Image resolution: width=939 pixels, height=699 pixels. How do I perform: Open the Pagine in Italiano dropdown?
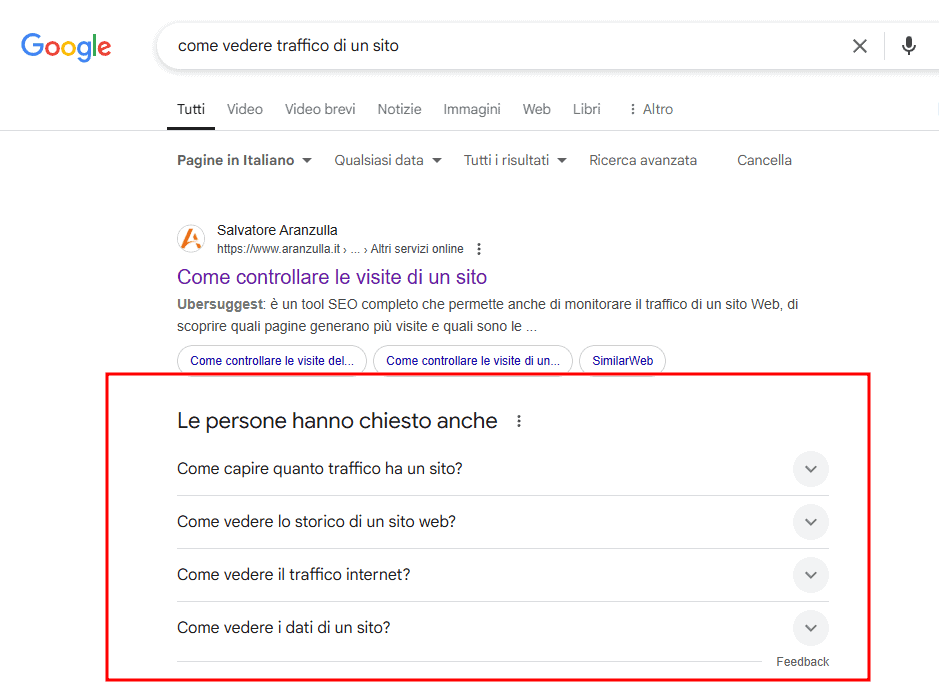point(244,160)
